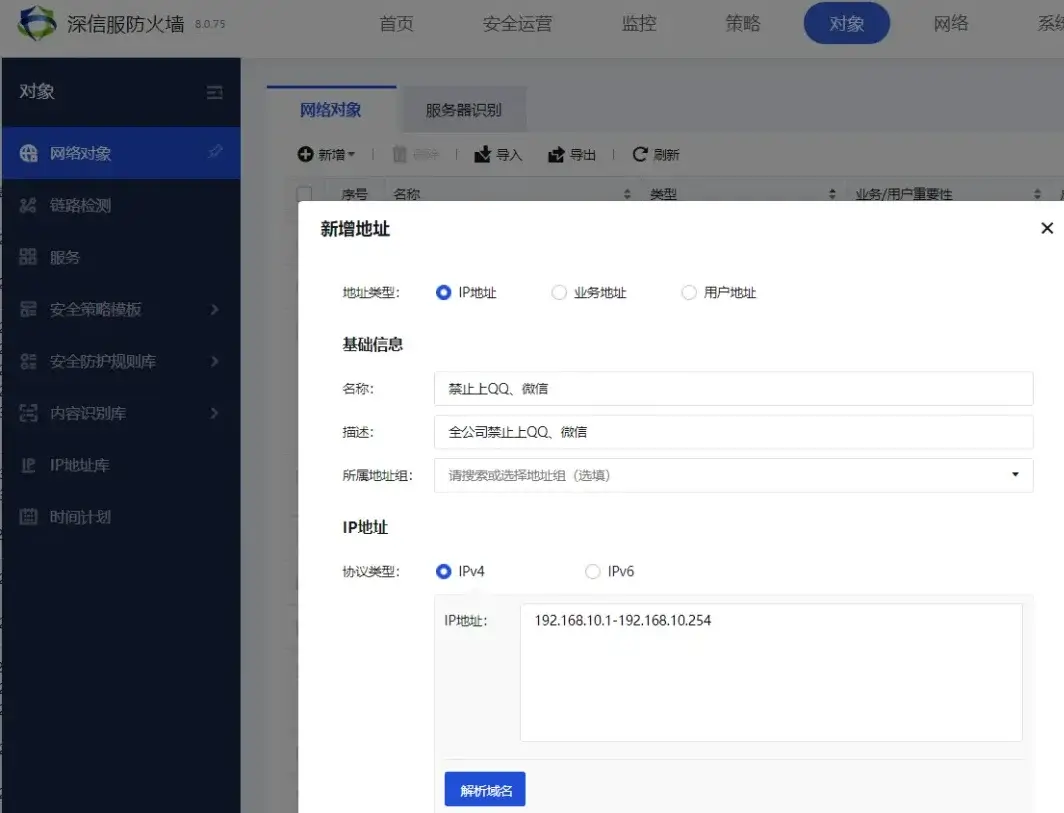Sort by the 名称 column arrows
Viewport: 1064px width, 813px height.
coord(627,194)
